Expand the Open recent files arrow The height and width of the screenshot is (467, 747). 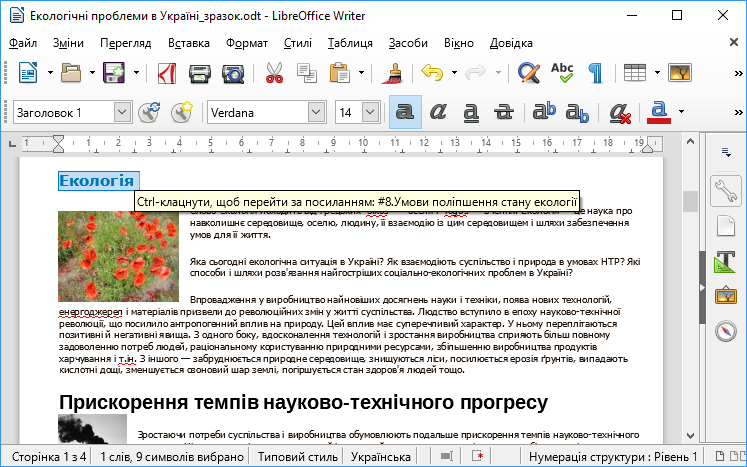[x=92, y=73]
